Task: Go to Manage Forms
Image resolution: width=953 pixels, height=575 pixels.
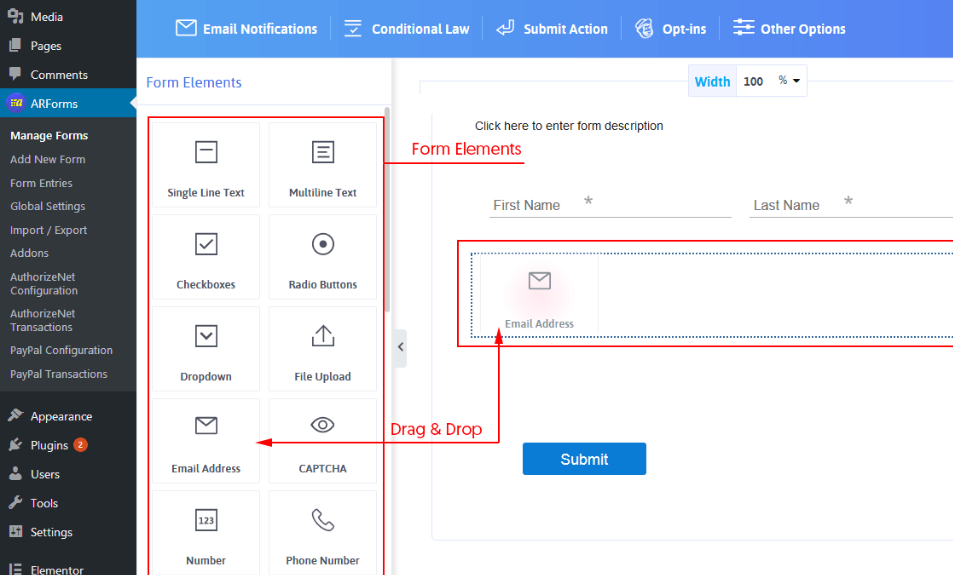Action: [49, 136]
